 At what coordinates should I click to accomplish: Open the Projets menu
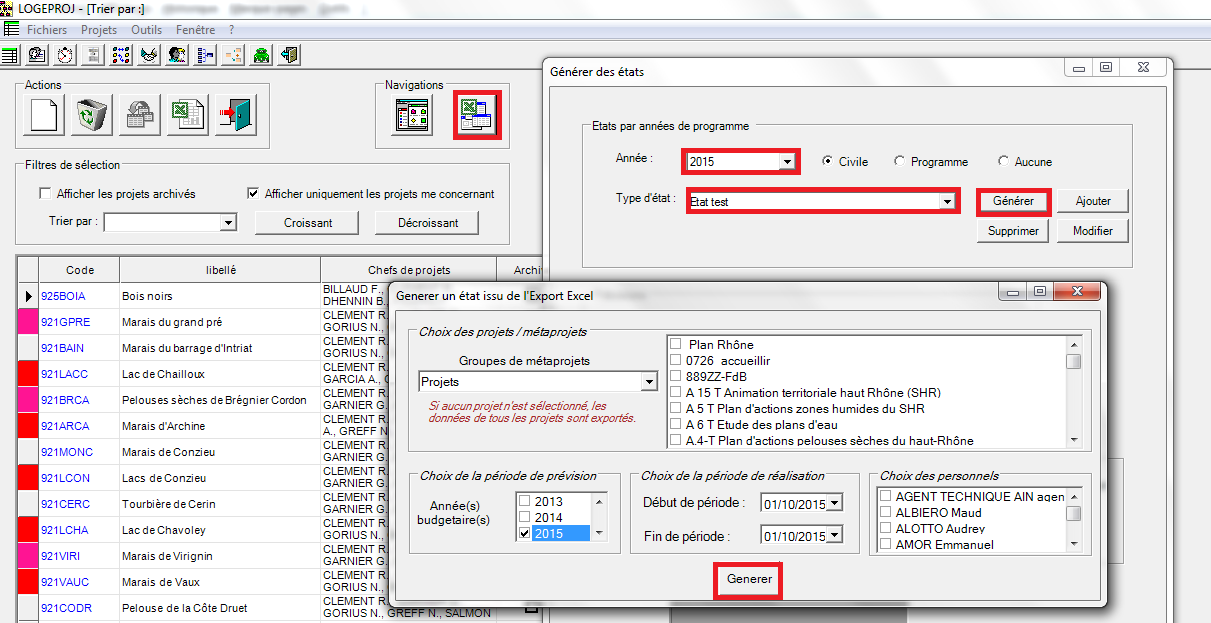coord(98,29)
